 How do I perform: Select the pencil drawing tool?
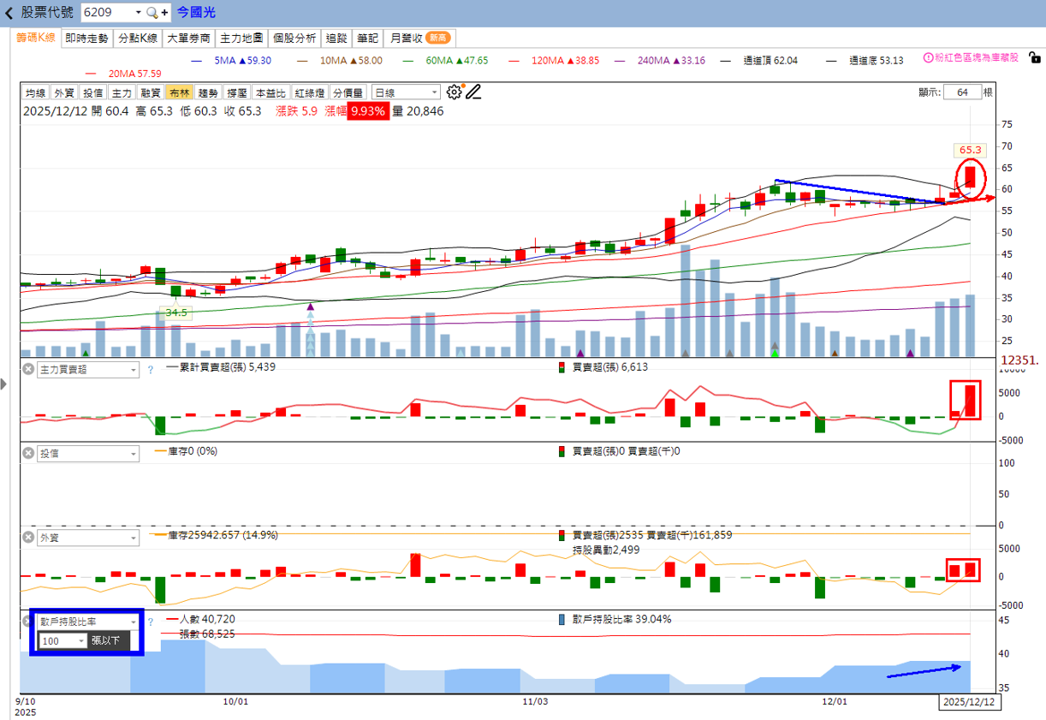474,92
